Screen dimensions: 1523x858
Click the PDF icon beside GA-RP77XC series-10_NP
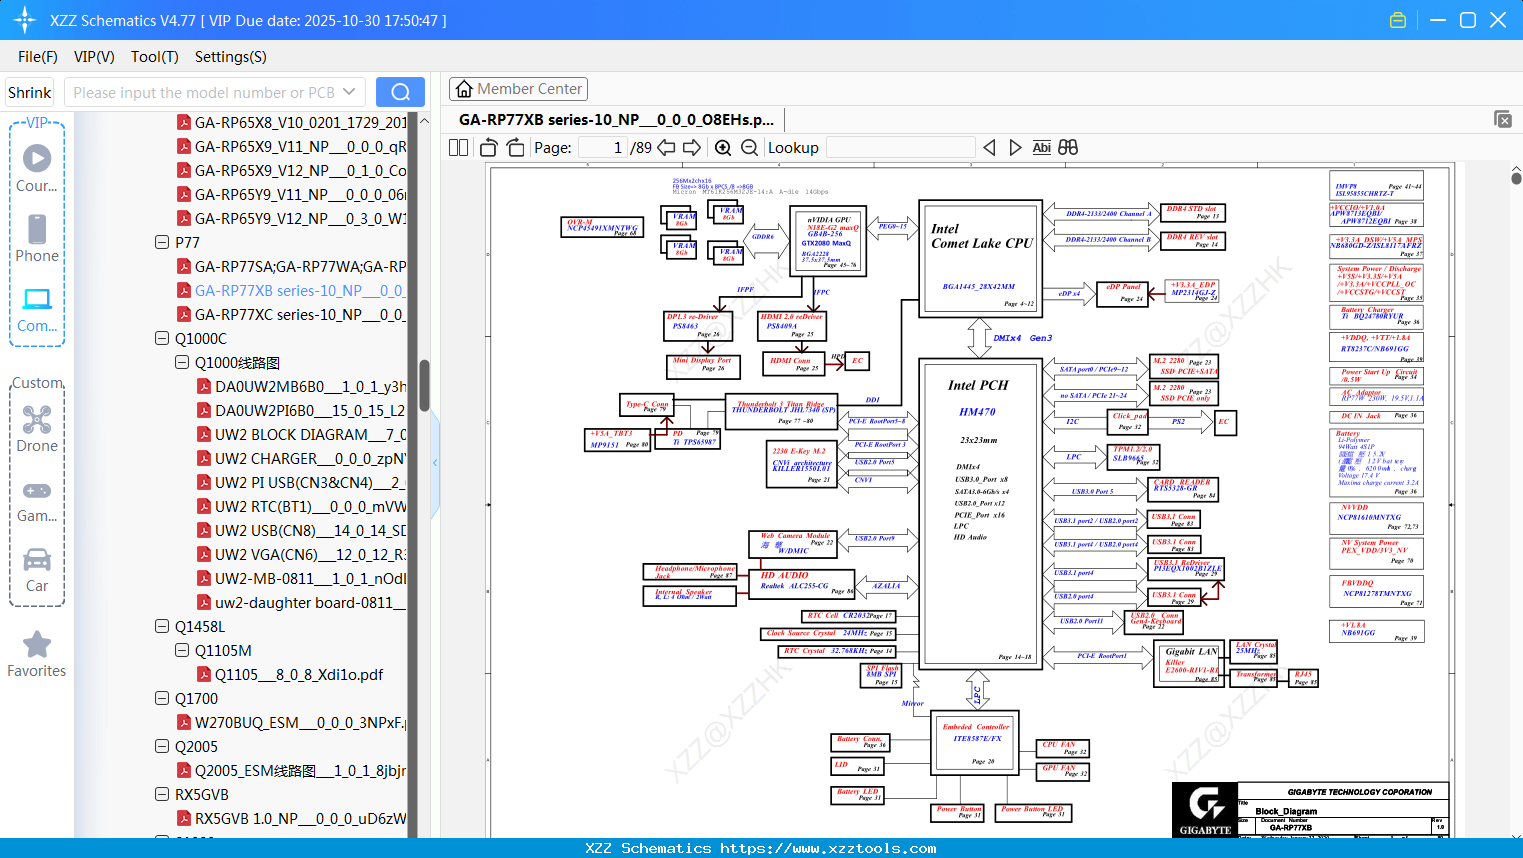(x=184, y=314)
